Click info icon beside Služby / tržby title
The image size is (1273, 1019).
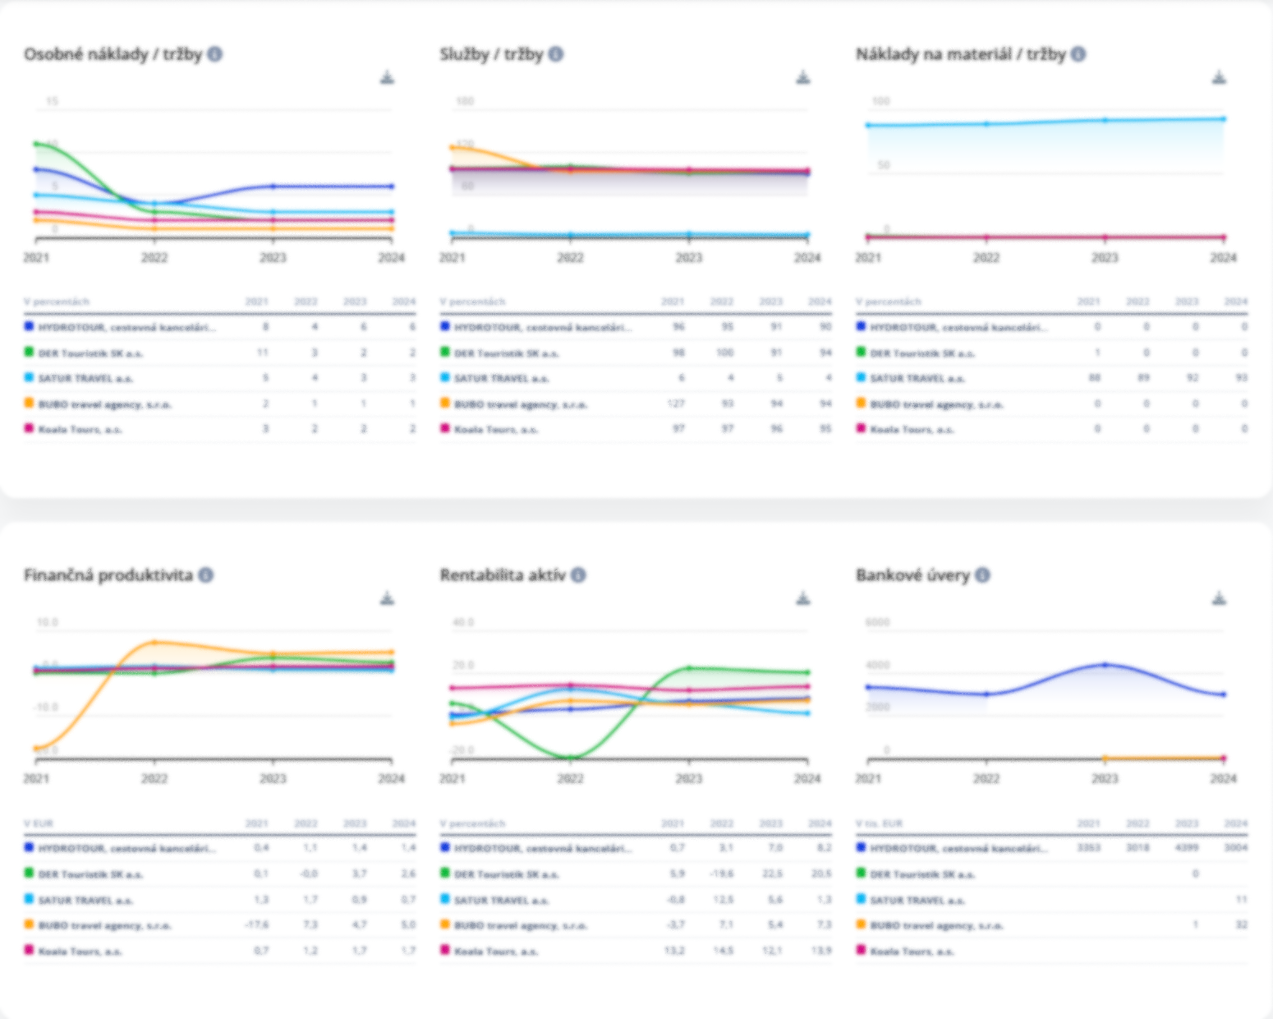coord(556,54)
